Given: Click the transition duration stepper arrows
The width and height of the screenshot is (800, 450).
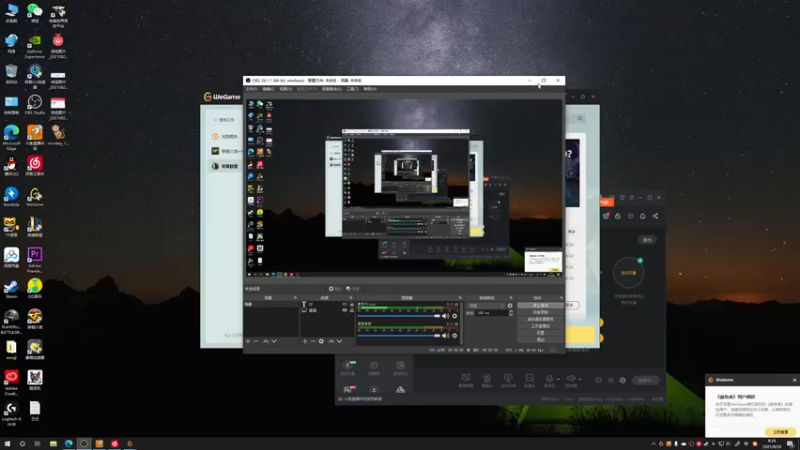Looking at the screenshot, I should pos(511,313).
